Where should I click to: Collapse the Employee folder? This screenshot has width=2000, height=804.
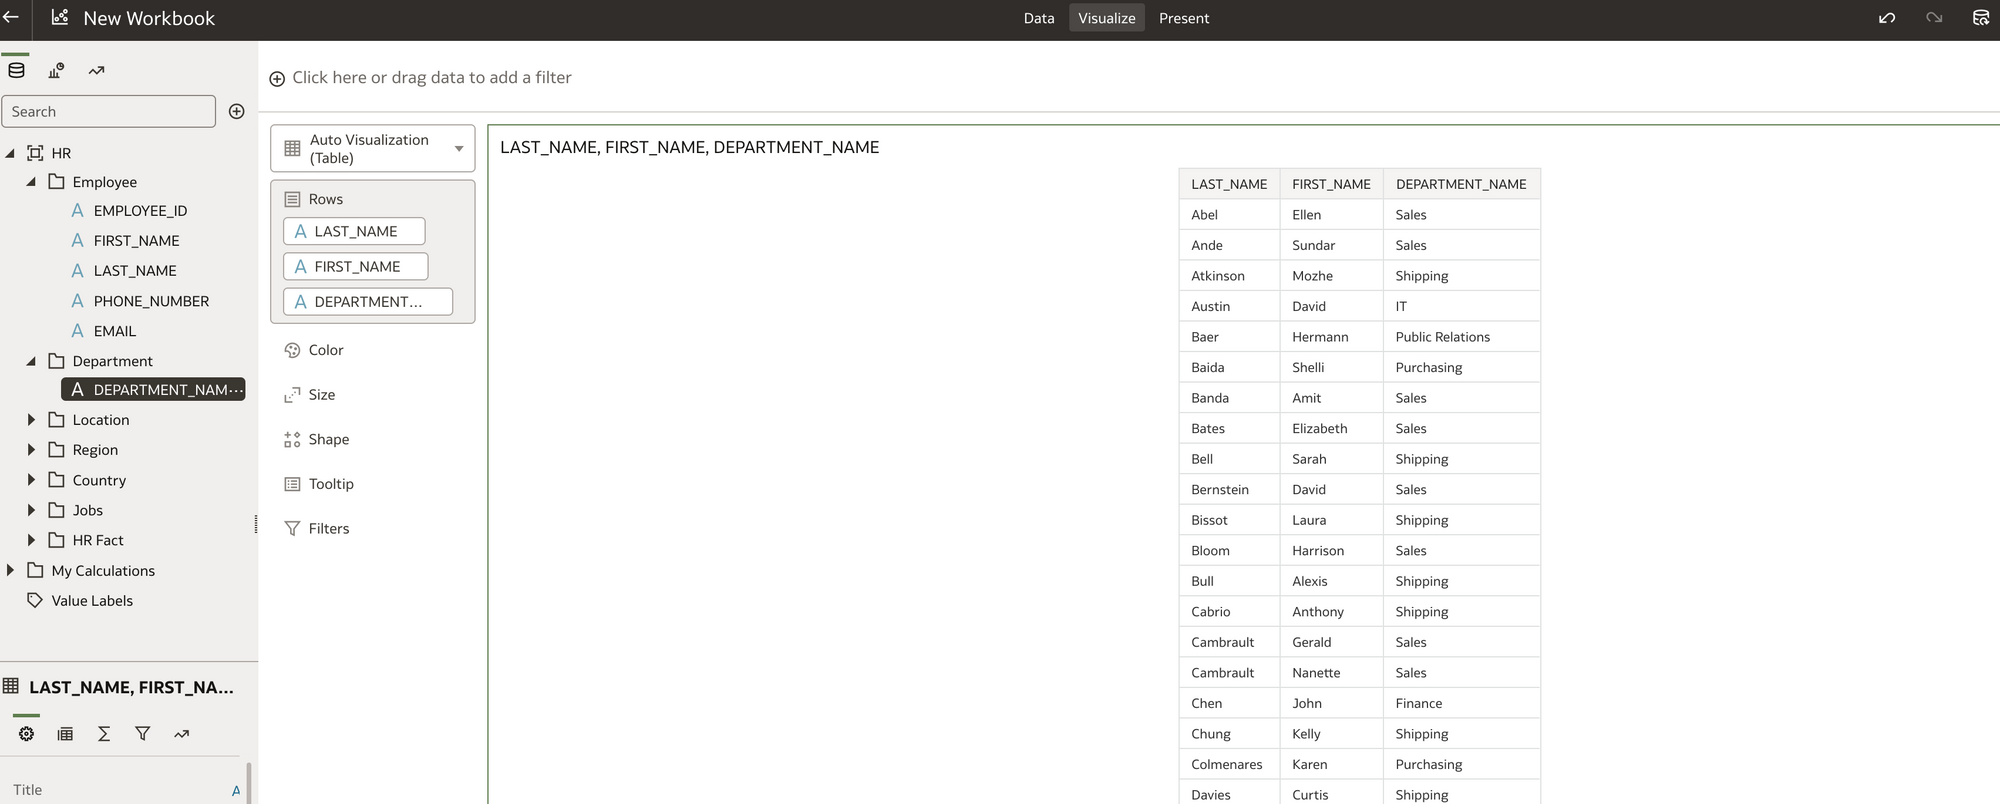[x=31, y=182]
